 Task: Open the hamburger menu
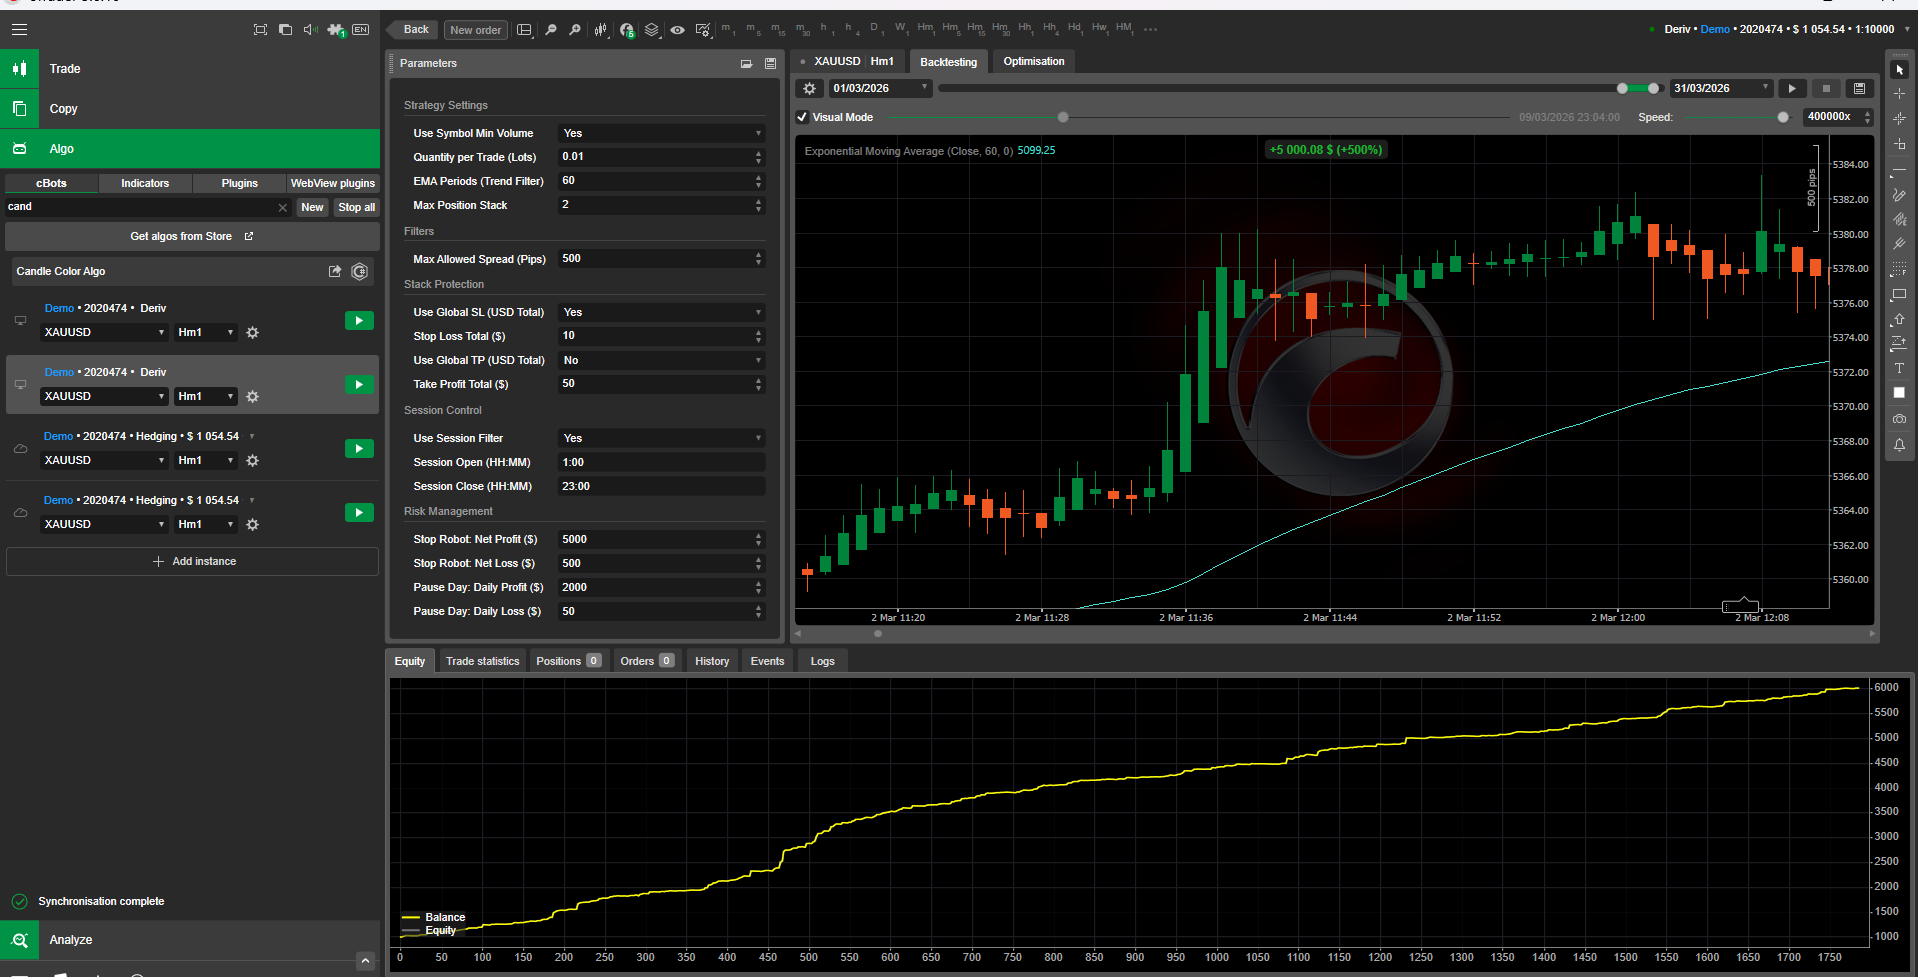(x=19, y=30)
